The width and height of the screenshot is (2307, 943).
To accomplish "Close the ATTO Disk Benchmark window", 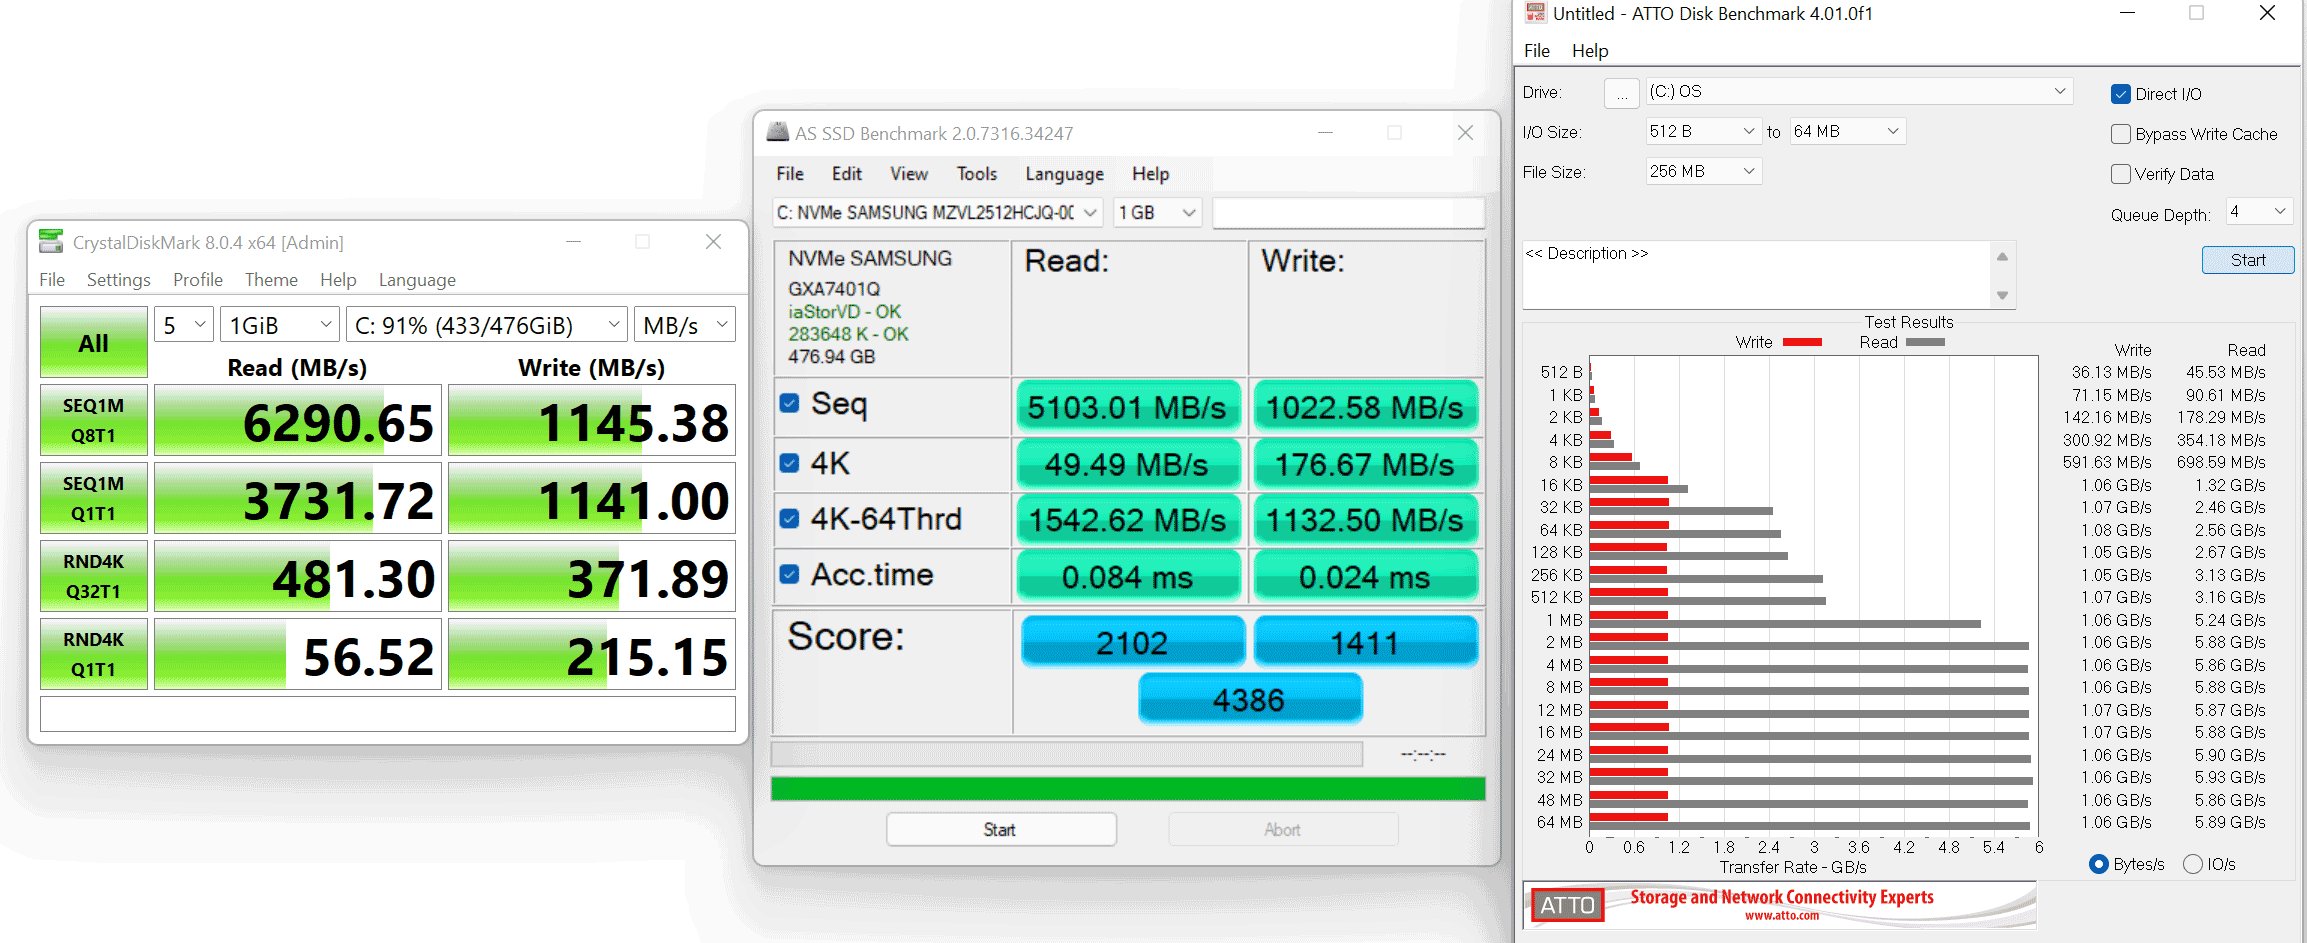I will (x=2268, y=13).
